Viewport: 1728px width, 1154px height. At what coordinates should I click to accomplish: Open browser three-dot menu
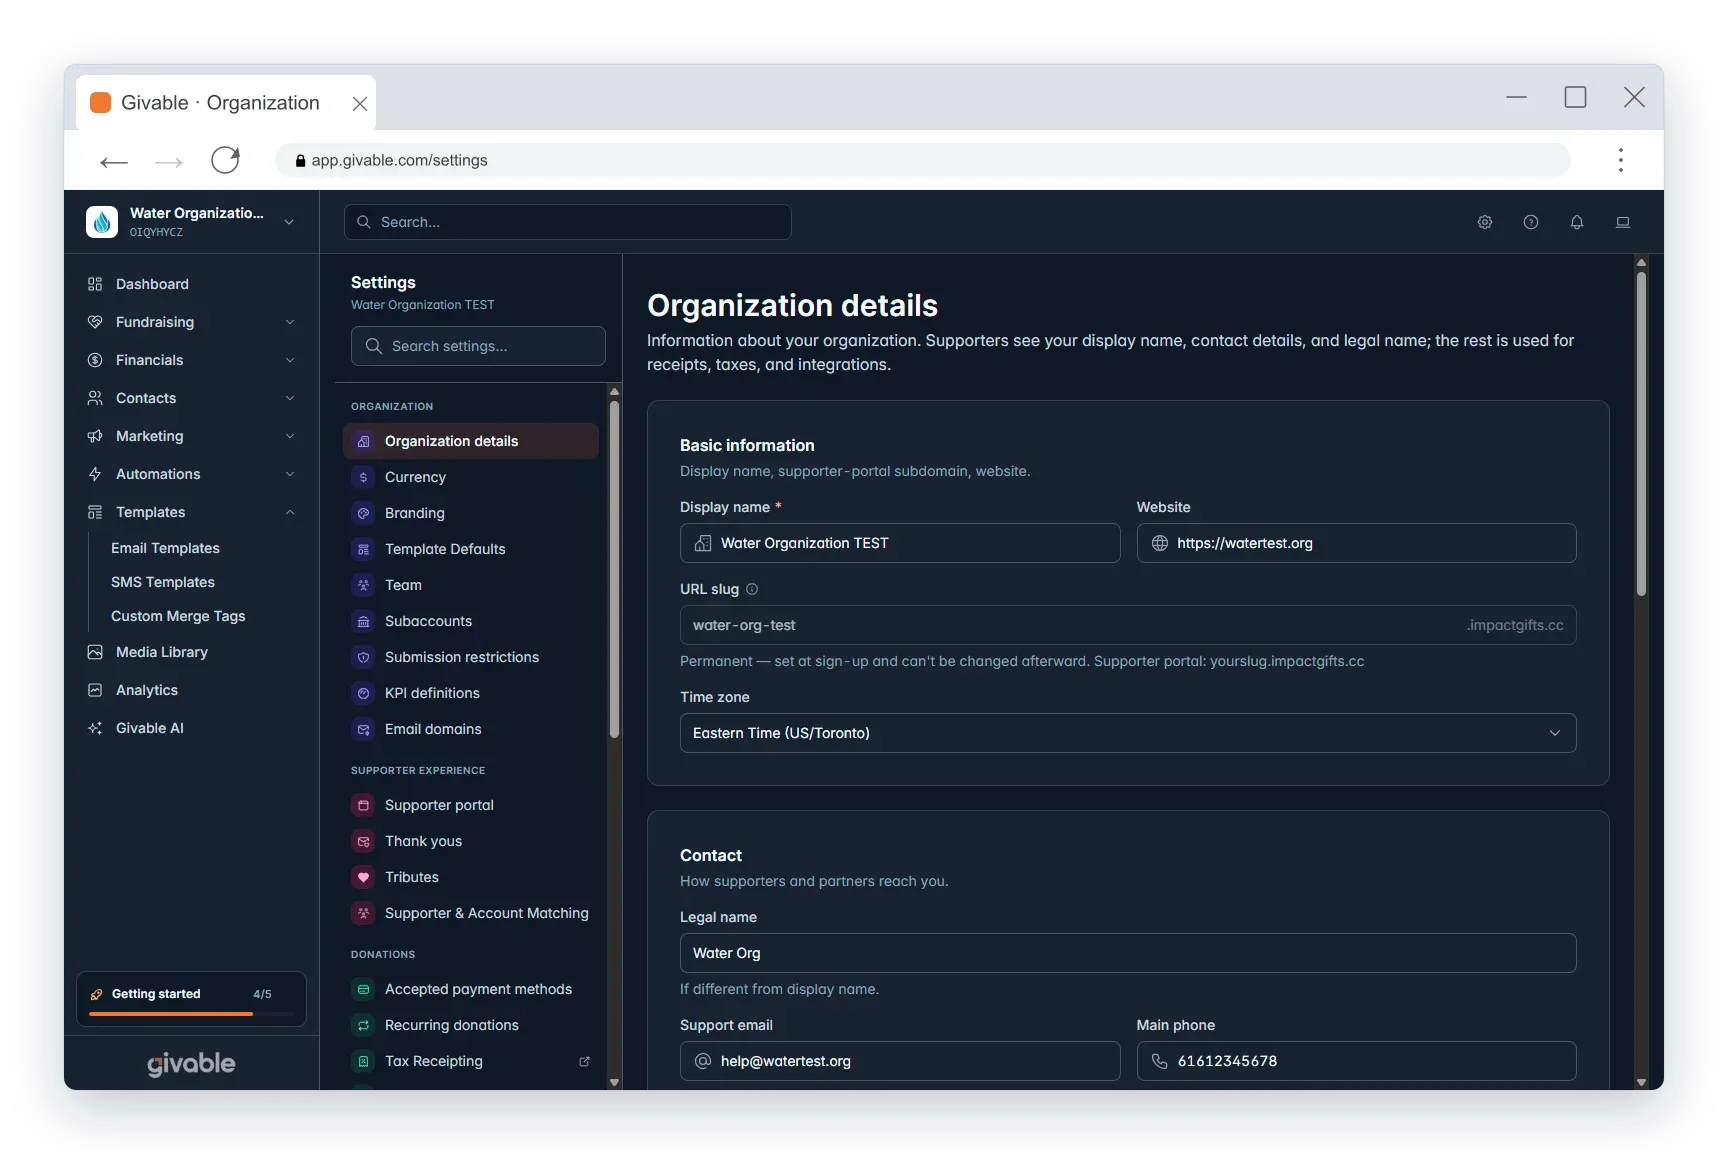point(1621,160)
